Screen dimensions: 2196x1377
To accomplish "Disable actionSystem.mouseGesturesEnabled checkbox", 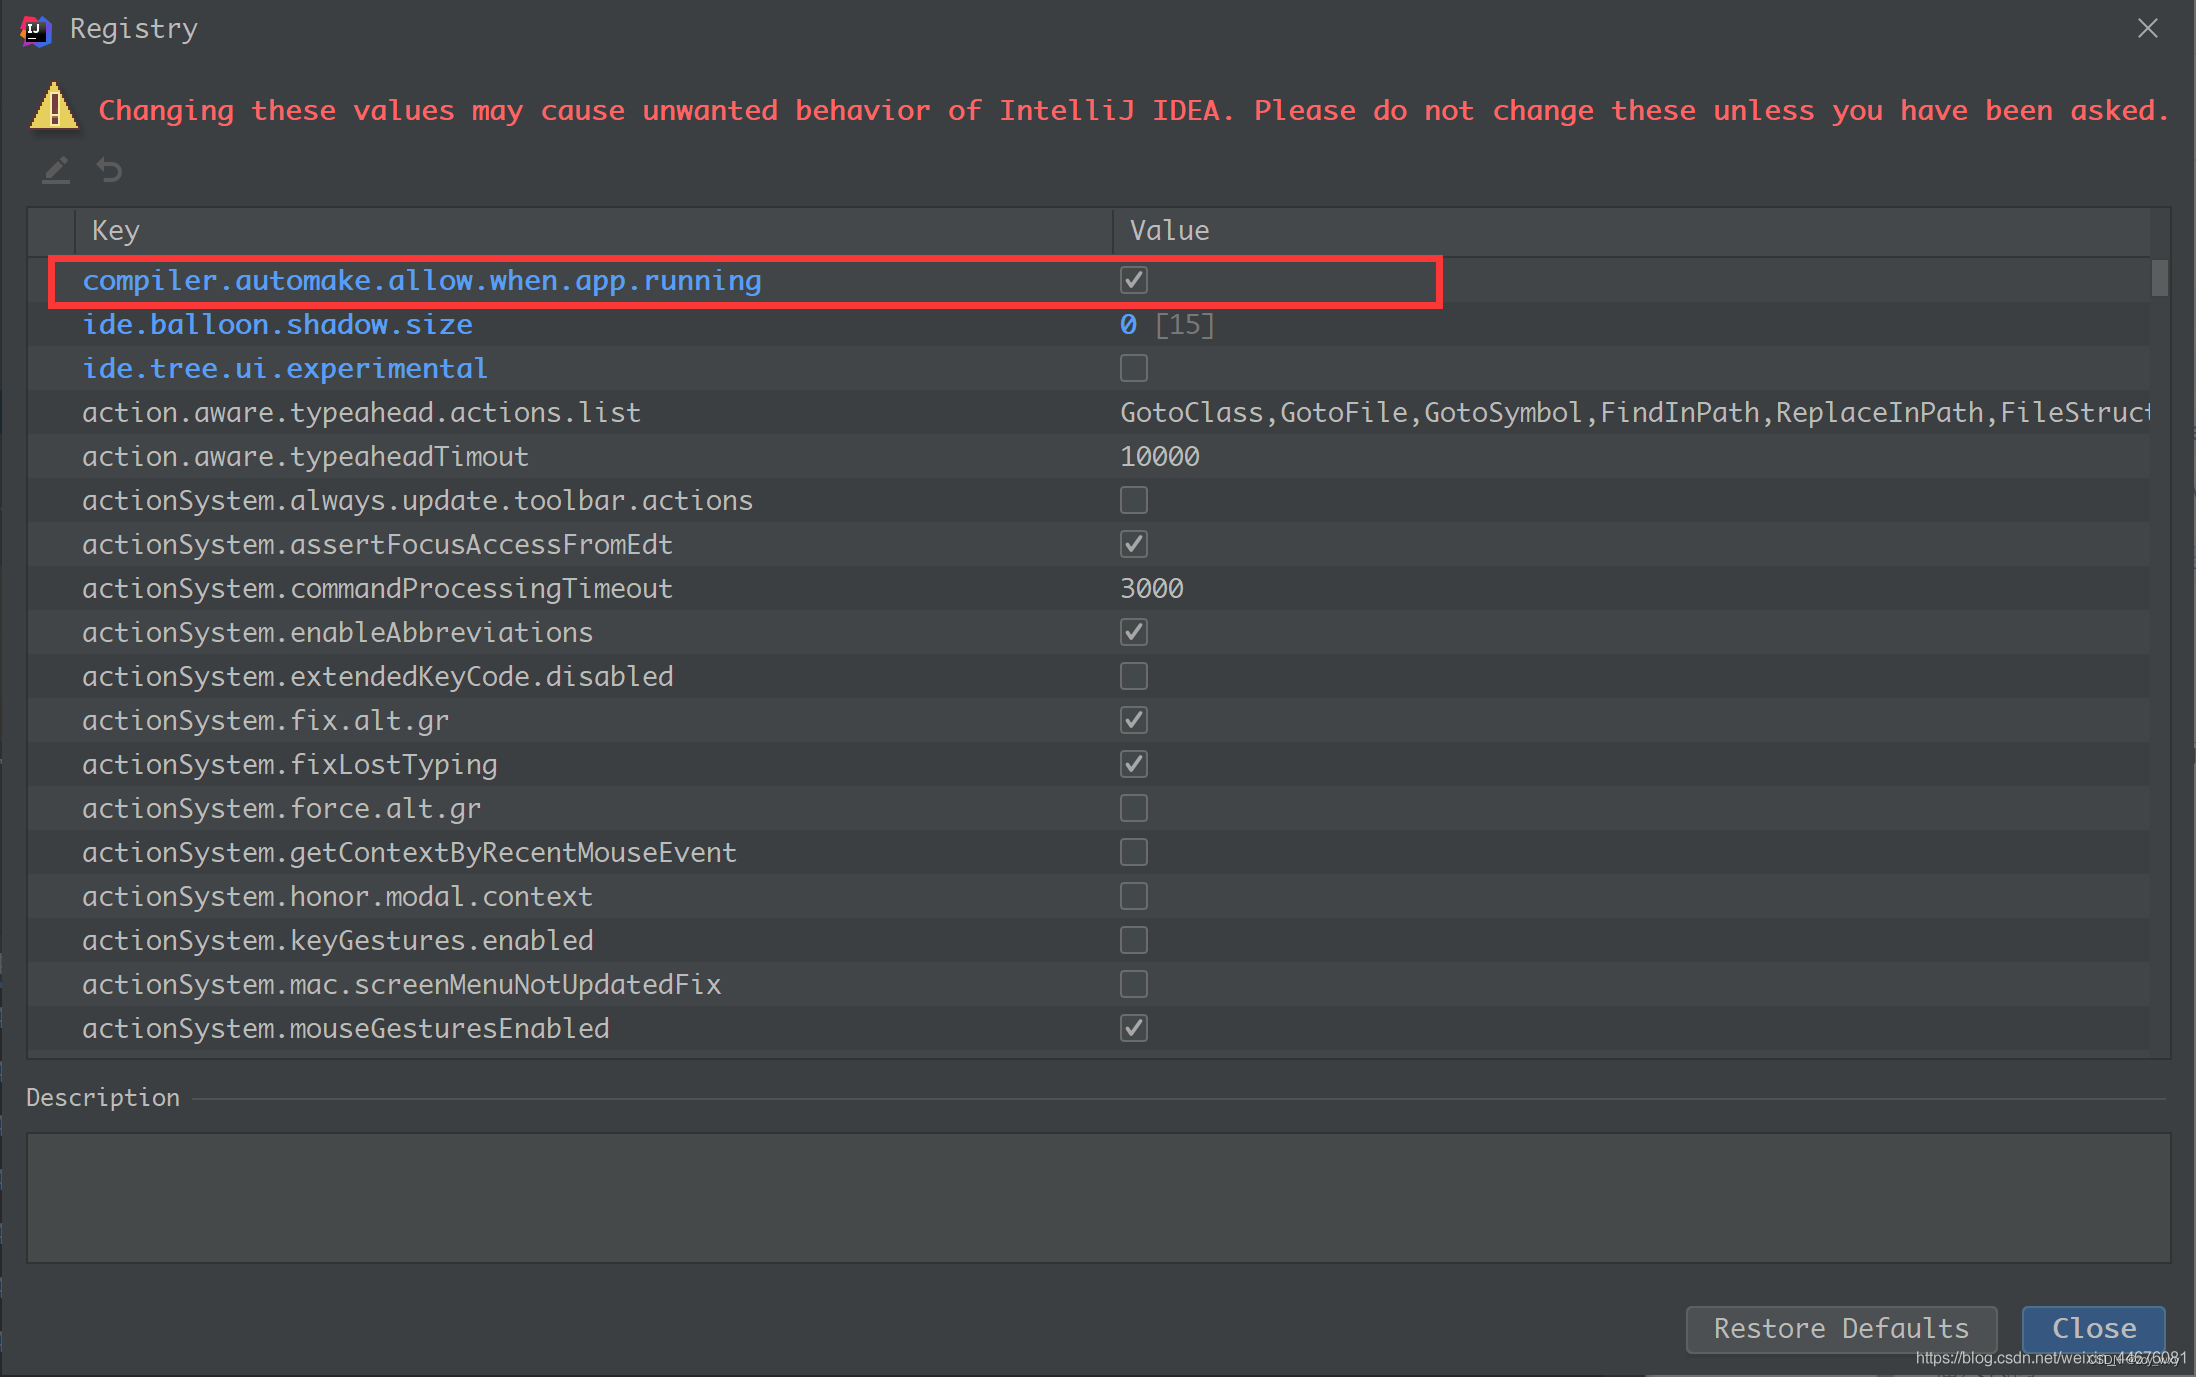I will 1133,1028.
